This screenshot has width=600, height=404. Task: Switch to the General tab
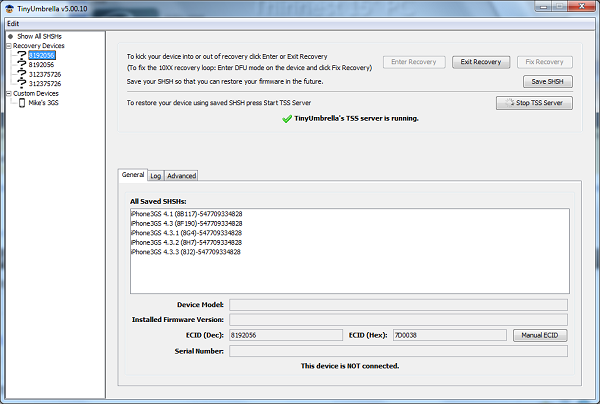[x=133, y=174]
